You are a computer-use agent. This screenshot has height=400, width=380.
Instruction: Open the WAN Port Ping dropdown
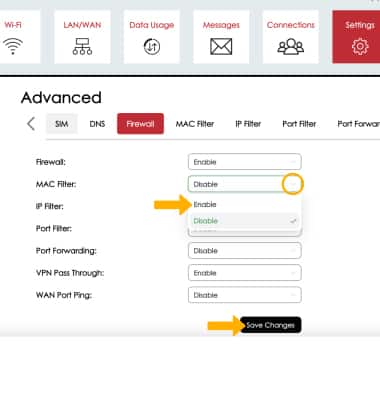[245, 295]
